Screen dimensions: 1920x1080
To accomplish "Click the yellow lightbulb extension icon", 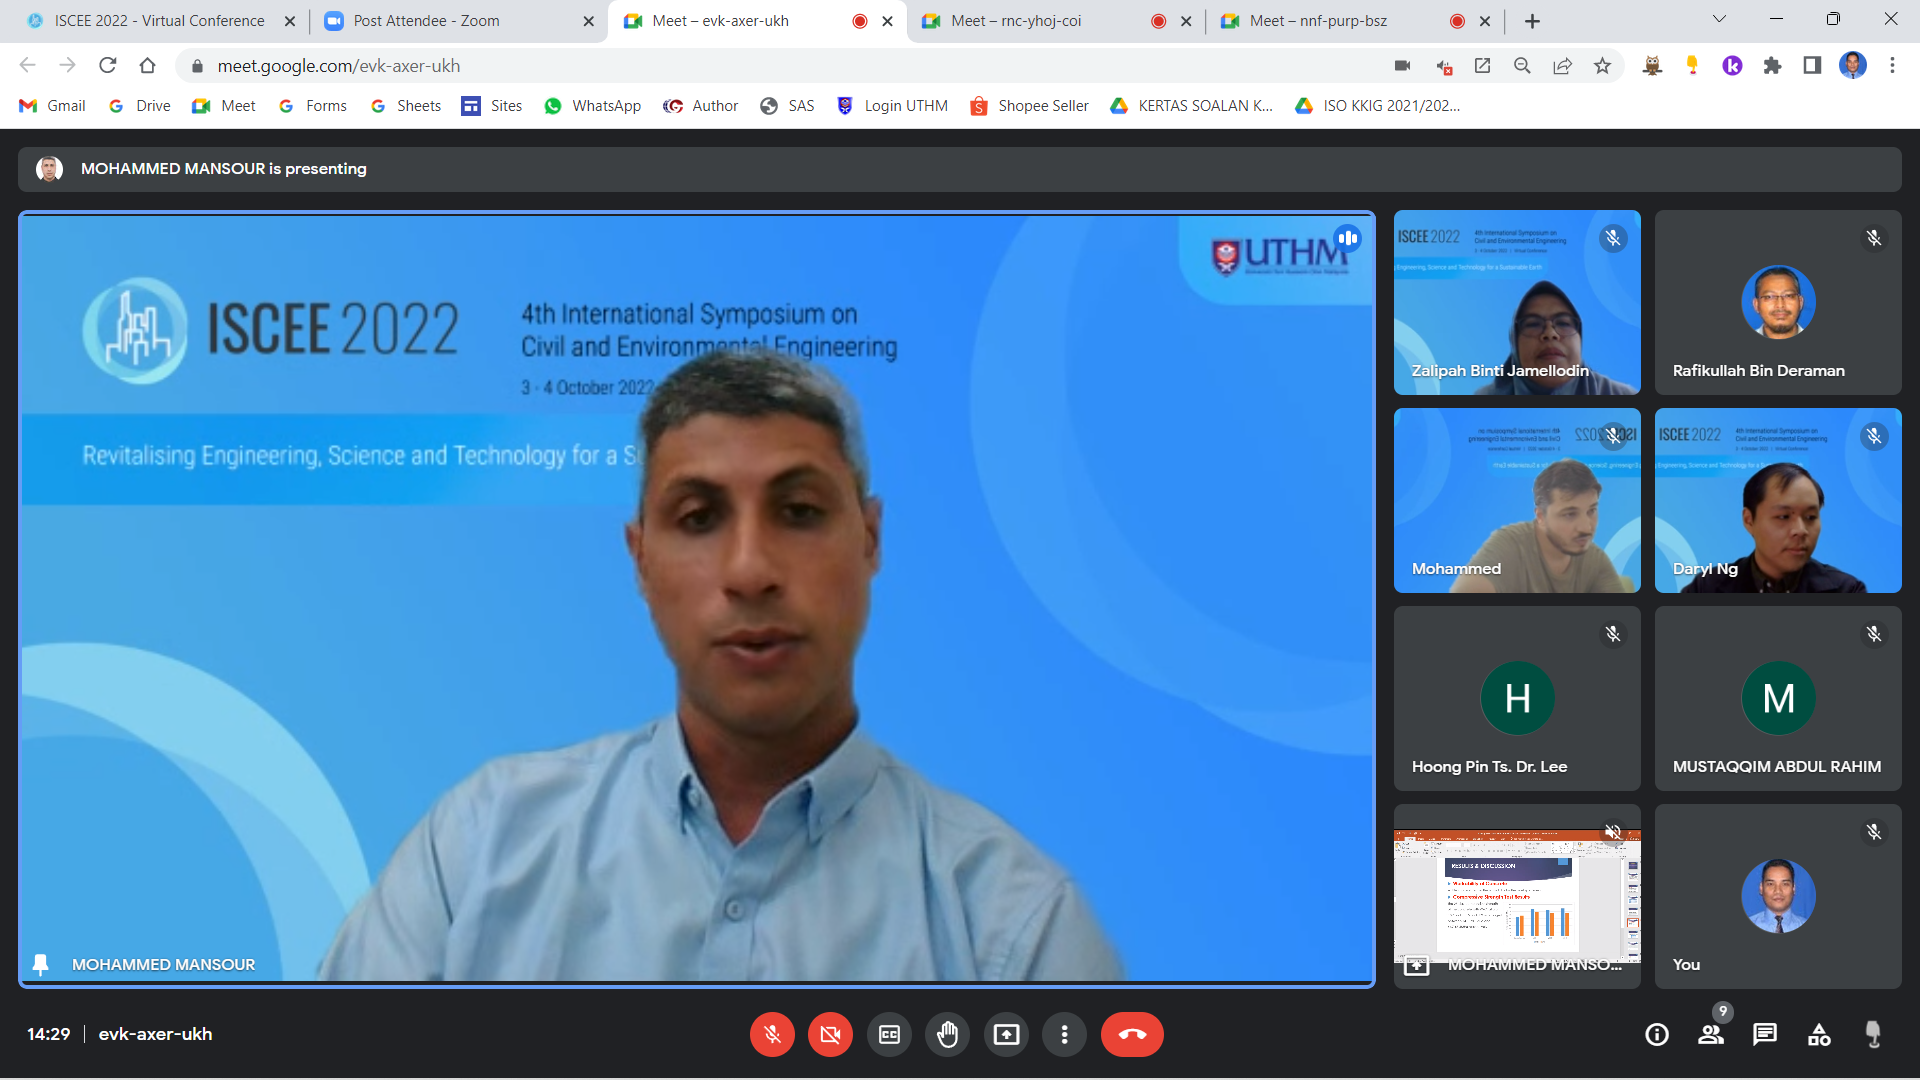I will (1692, 65).
